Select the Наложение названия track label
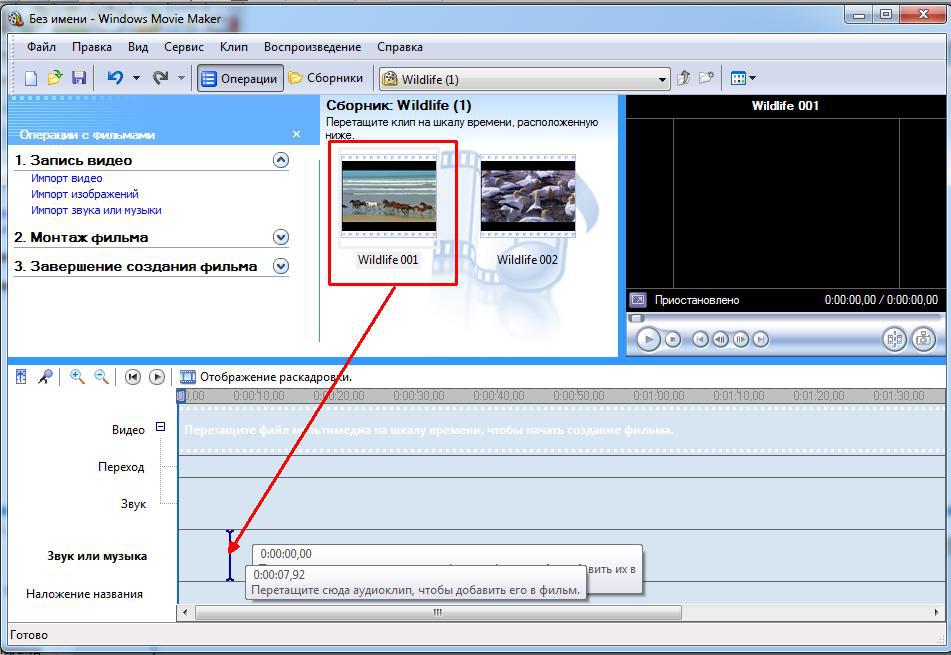This screenshot has height=655, width=951. pos(84,594)
